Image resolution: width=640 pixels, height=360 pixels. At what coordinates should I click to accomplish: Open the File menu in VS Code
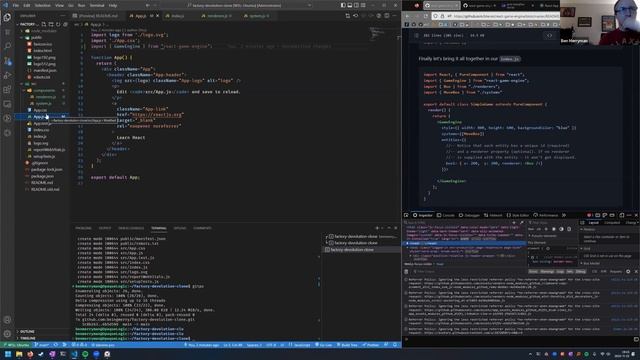[x=16, y=5]
